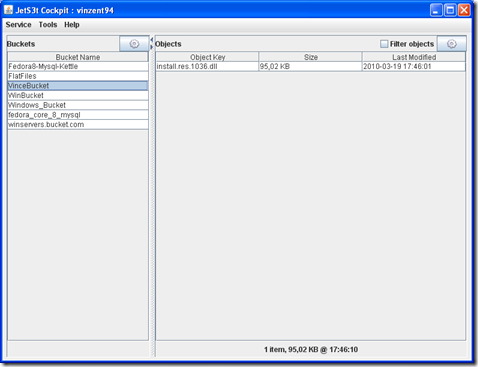Viewport: 478px width, 367px height.
Task: Click the JetS3t Java icon in title bar
Action: pyautogui.click(x=9, y=10)
